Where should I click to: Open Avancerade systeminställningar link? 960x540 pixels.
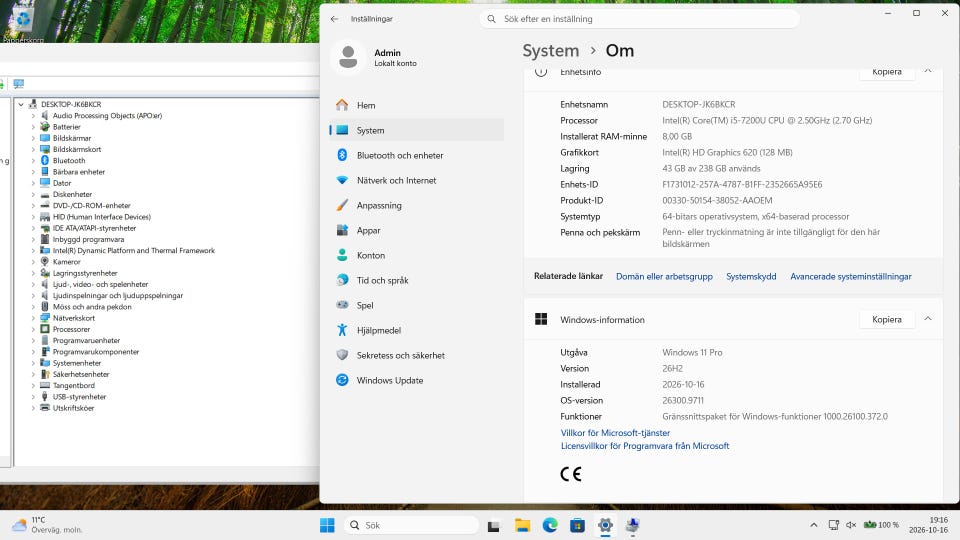tap(851, 277)
